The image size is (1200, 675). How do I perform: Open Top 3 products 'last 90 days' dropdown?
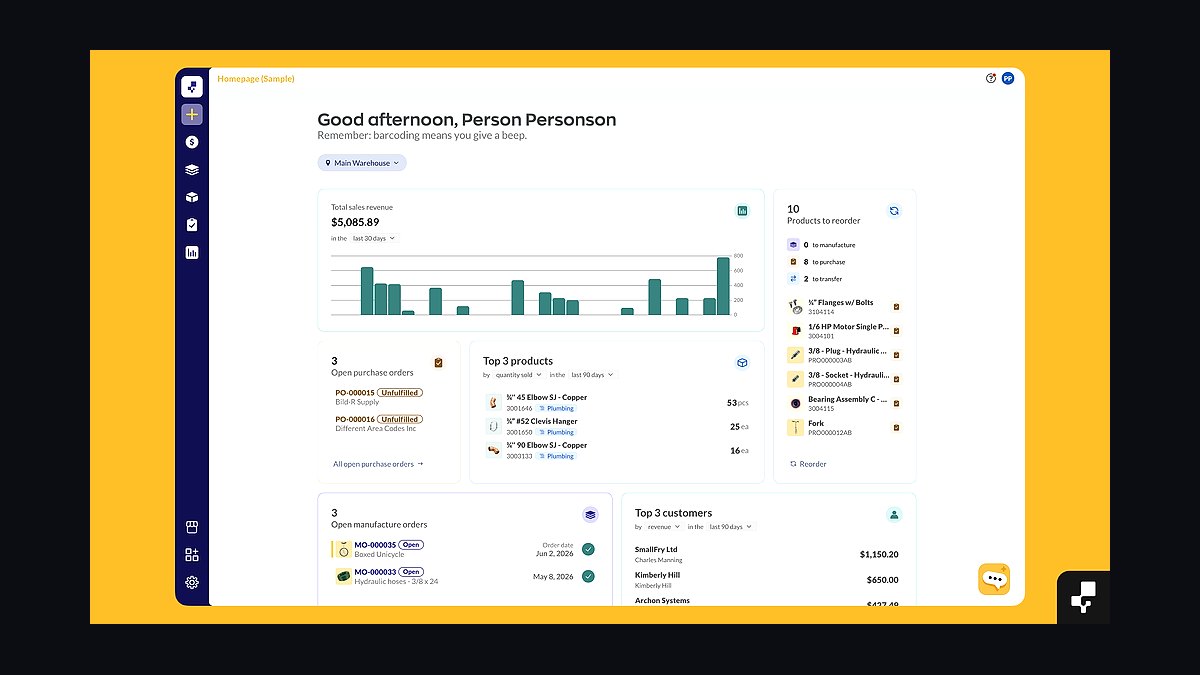[x=592, y=375]
